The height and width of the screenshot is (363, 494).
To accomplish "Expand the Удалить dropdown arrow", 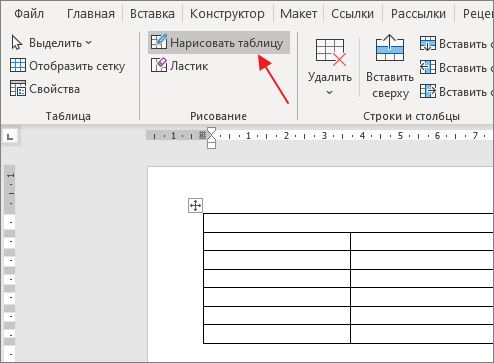I will [x=329, y=92].
